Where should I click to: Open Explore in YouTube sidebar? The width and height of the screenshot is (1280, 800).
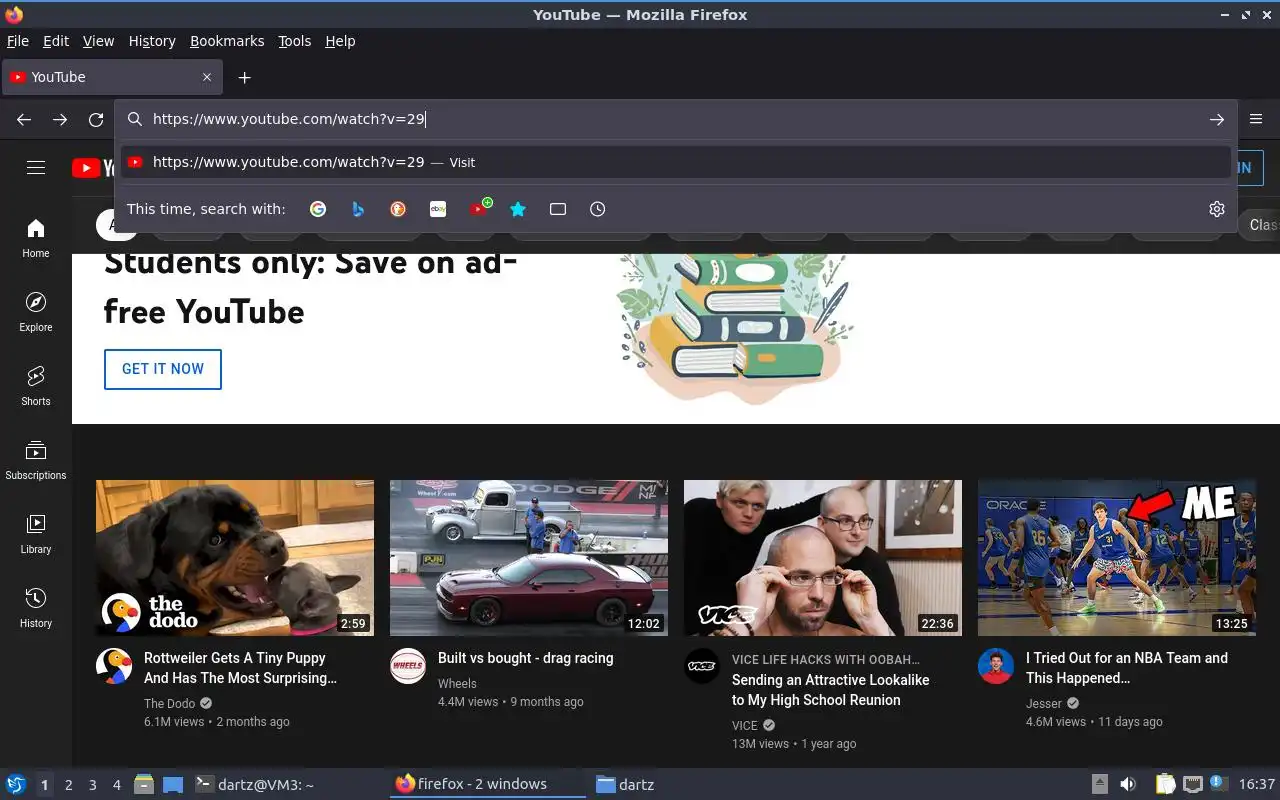36,312
